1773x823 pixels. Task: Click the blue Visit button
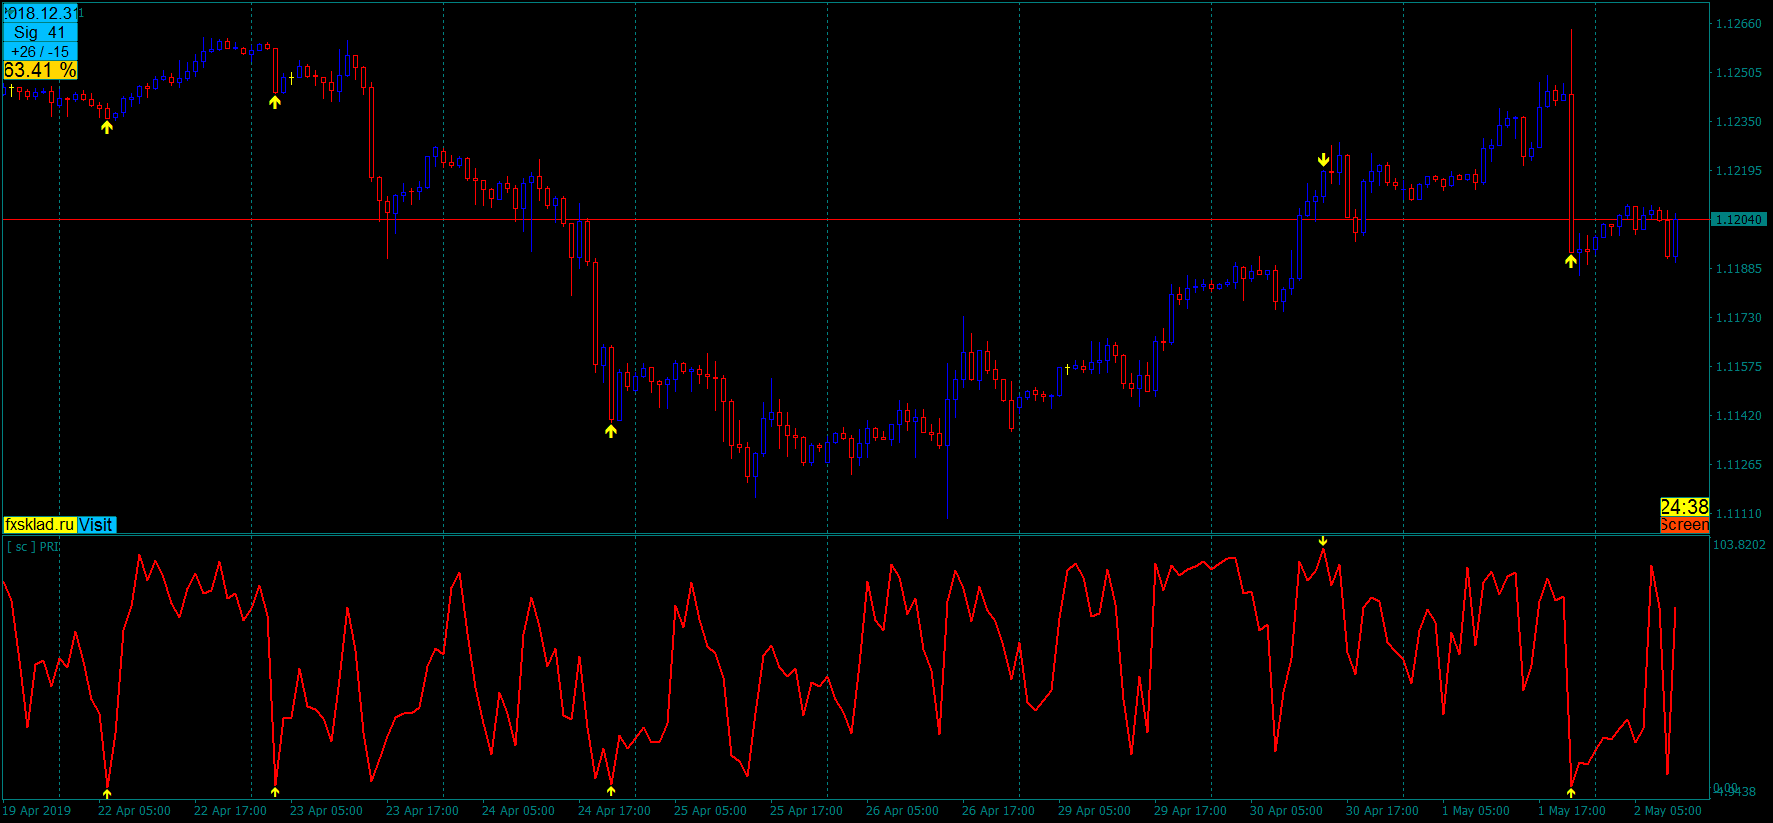pyautogui.click(x=96, y=525)
